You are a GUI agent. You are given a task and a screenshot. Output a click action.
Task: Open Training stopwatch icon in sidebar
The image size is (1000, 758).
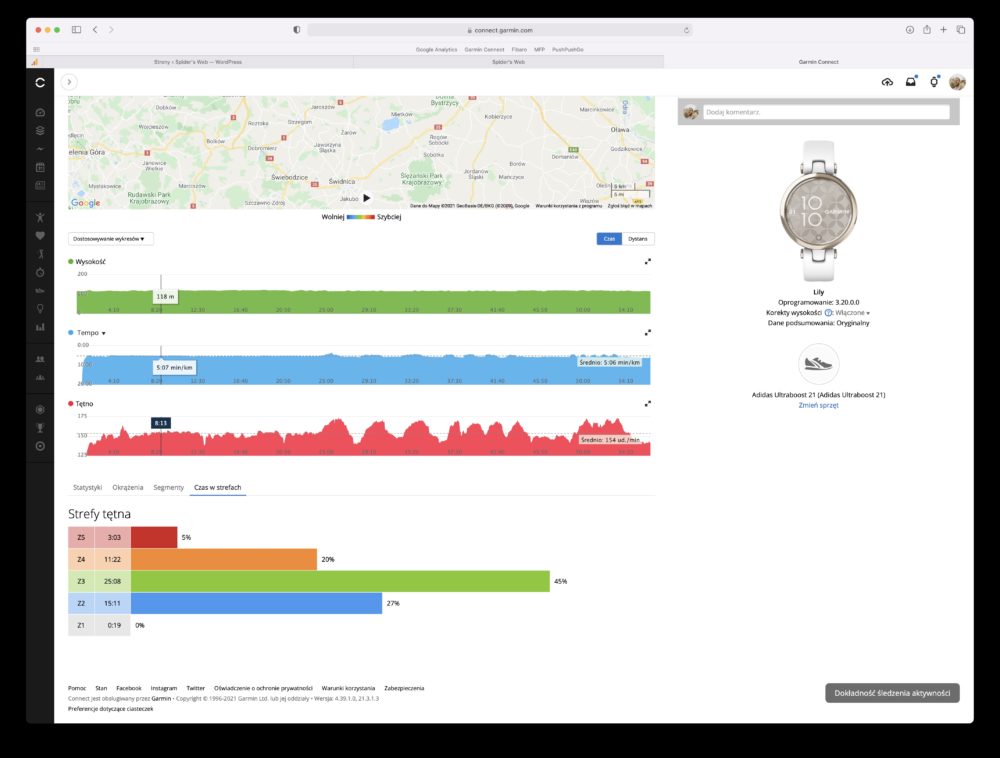(x=40, y=272)
